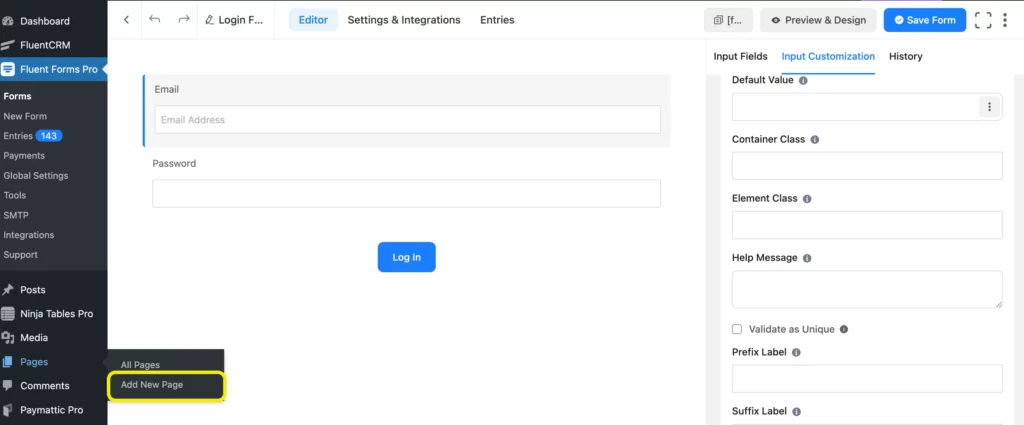
Task: Click the Password input field
Action: point(406,194)
